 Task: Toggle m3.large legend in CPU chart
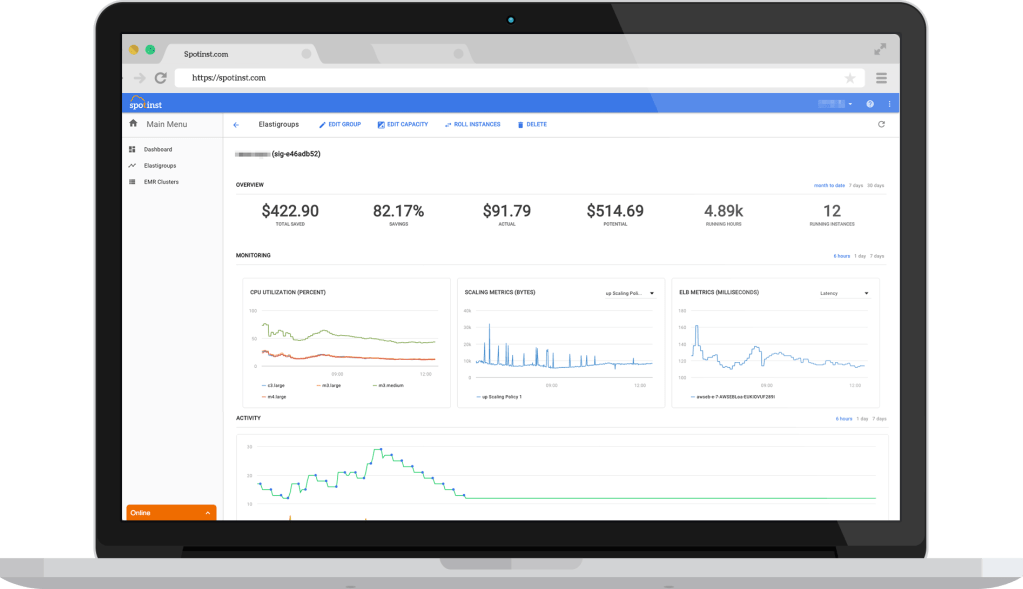click(328, 385)
